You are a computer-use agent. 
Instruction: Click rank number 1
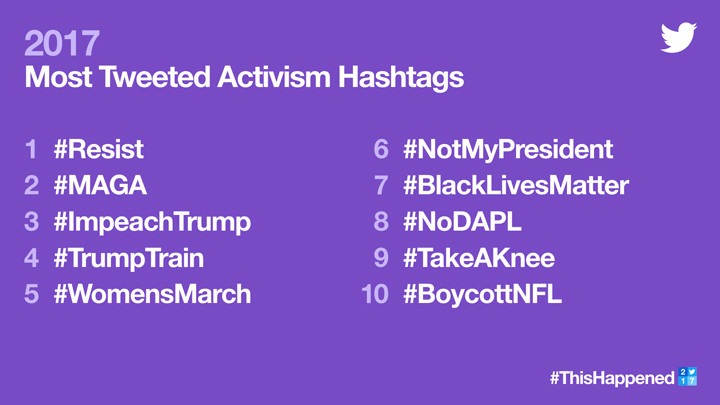(32, 150)
